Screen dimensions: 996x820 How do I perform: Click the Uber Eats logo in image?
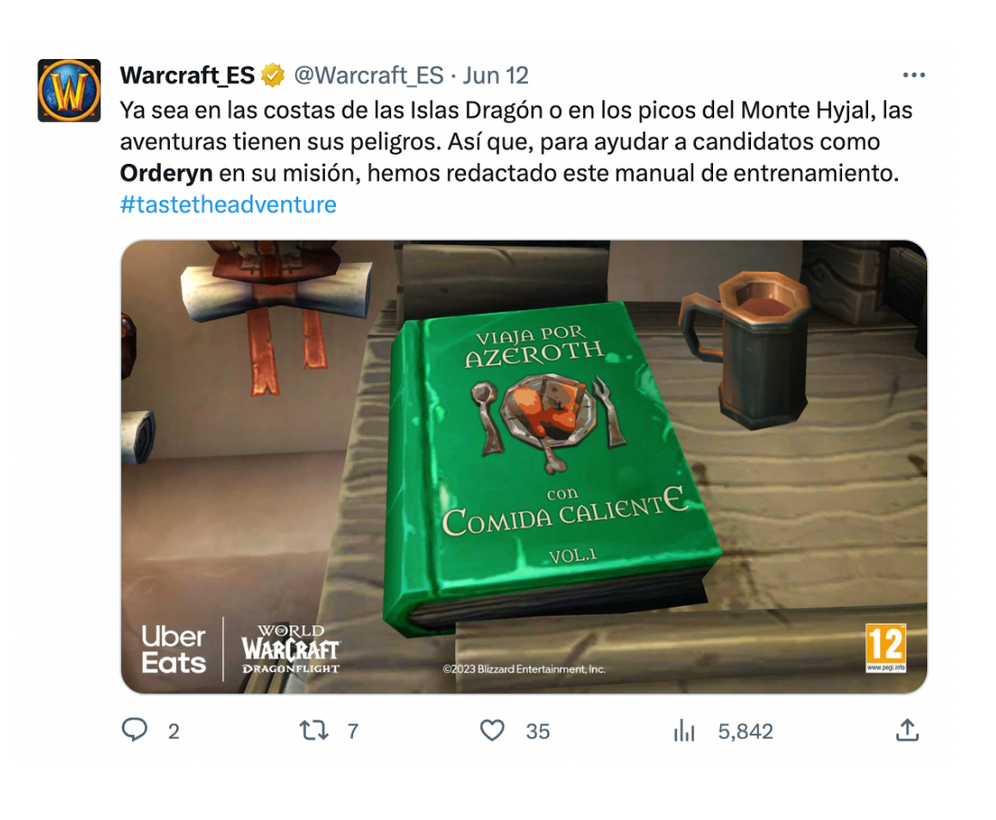coord(173,649)
